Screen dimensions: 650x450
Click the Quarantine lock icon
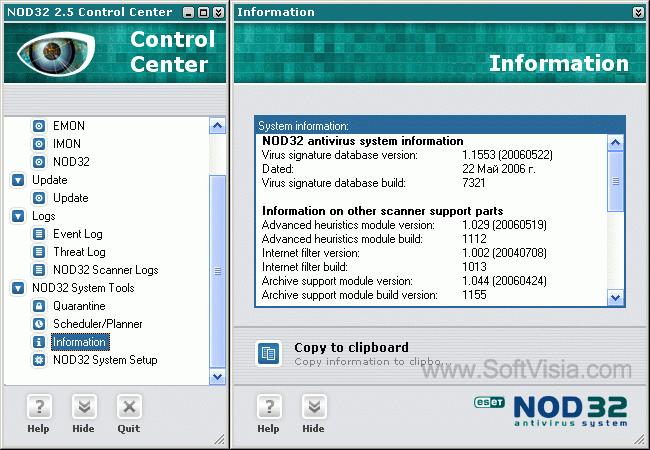[39, 306]
